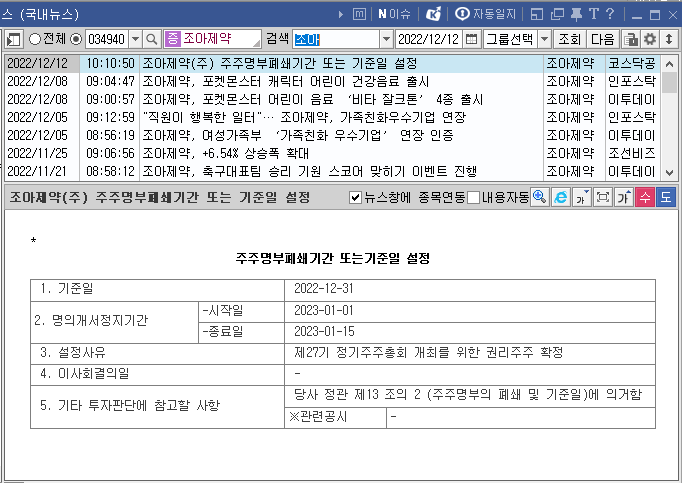682x483 pixels.
Task: Click the N 이슈 button in title bar
Action: click(x=394, y=14)
